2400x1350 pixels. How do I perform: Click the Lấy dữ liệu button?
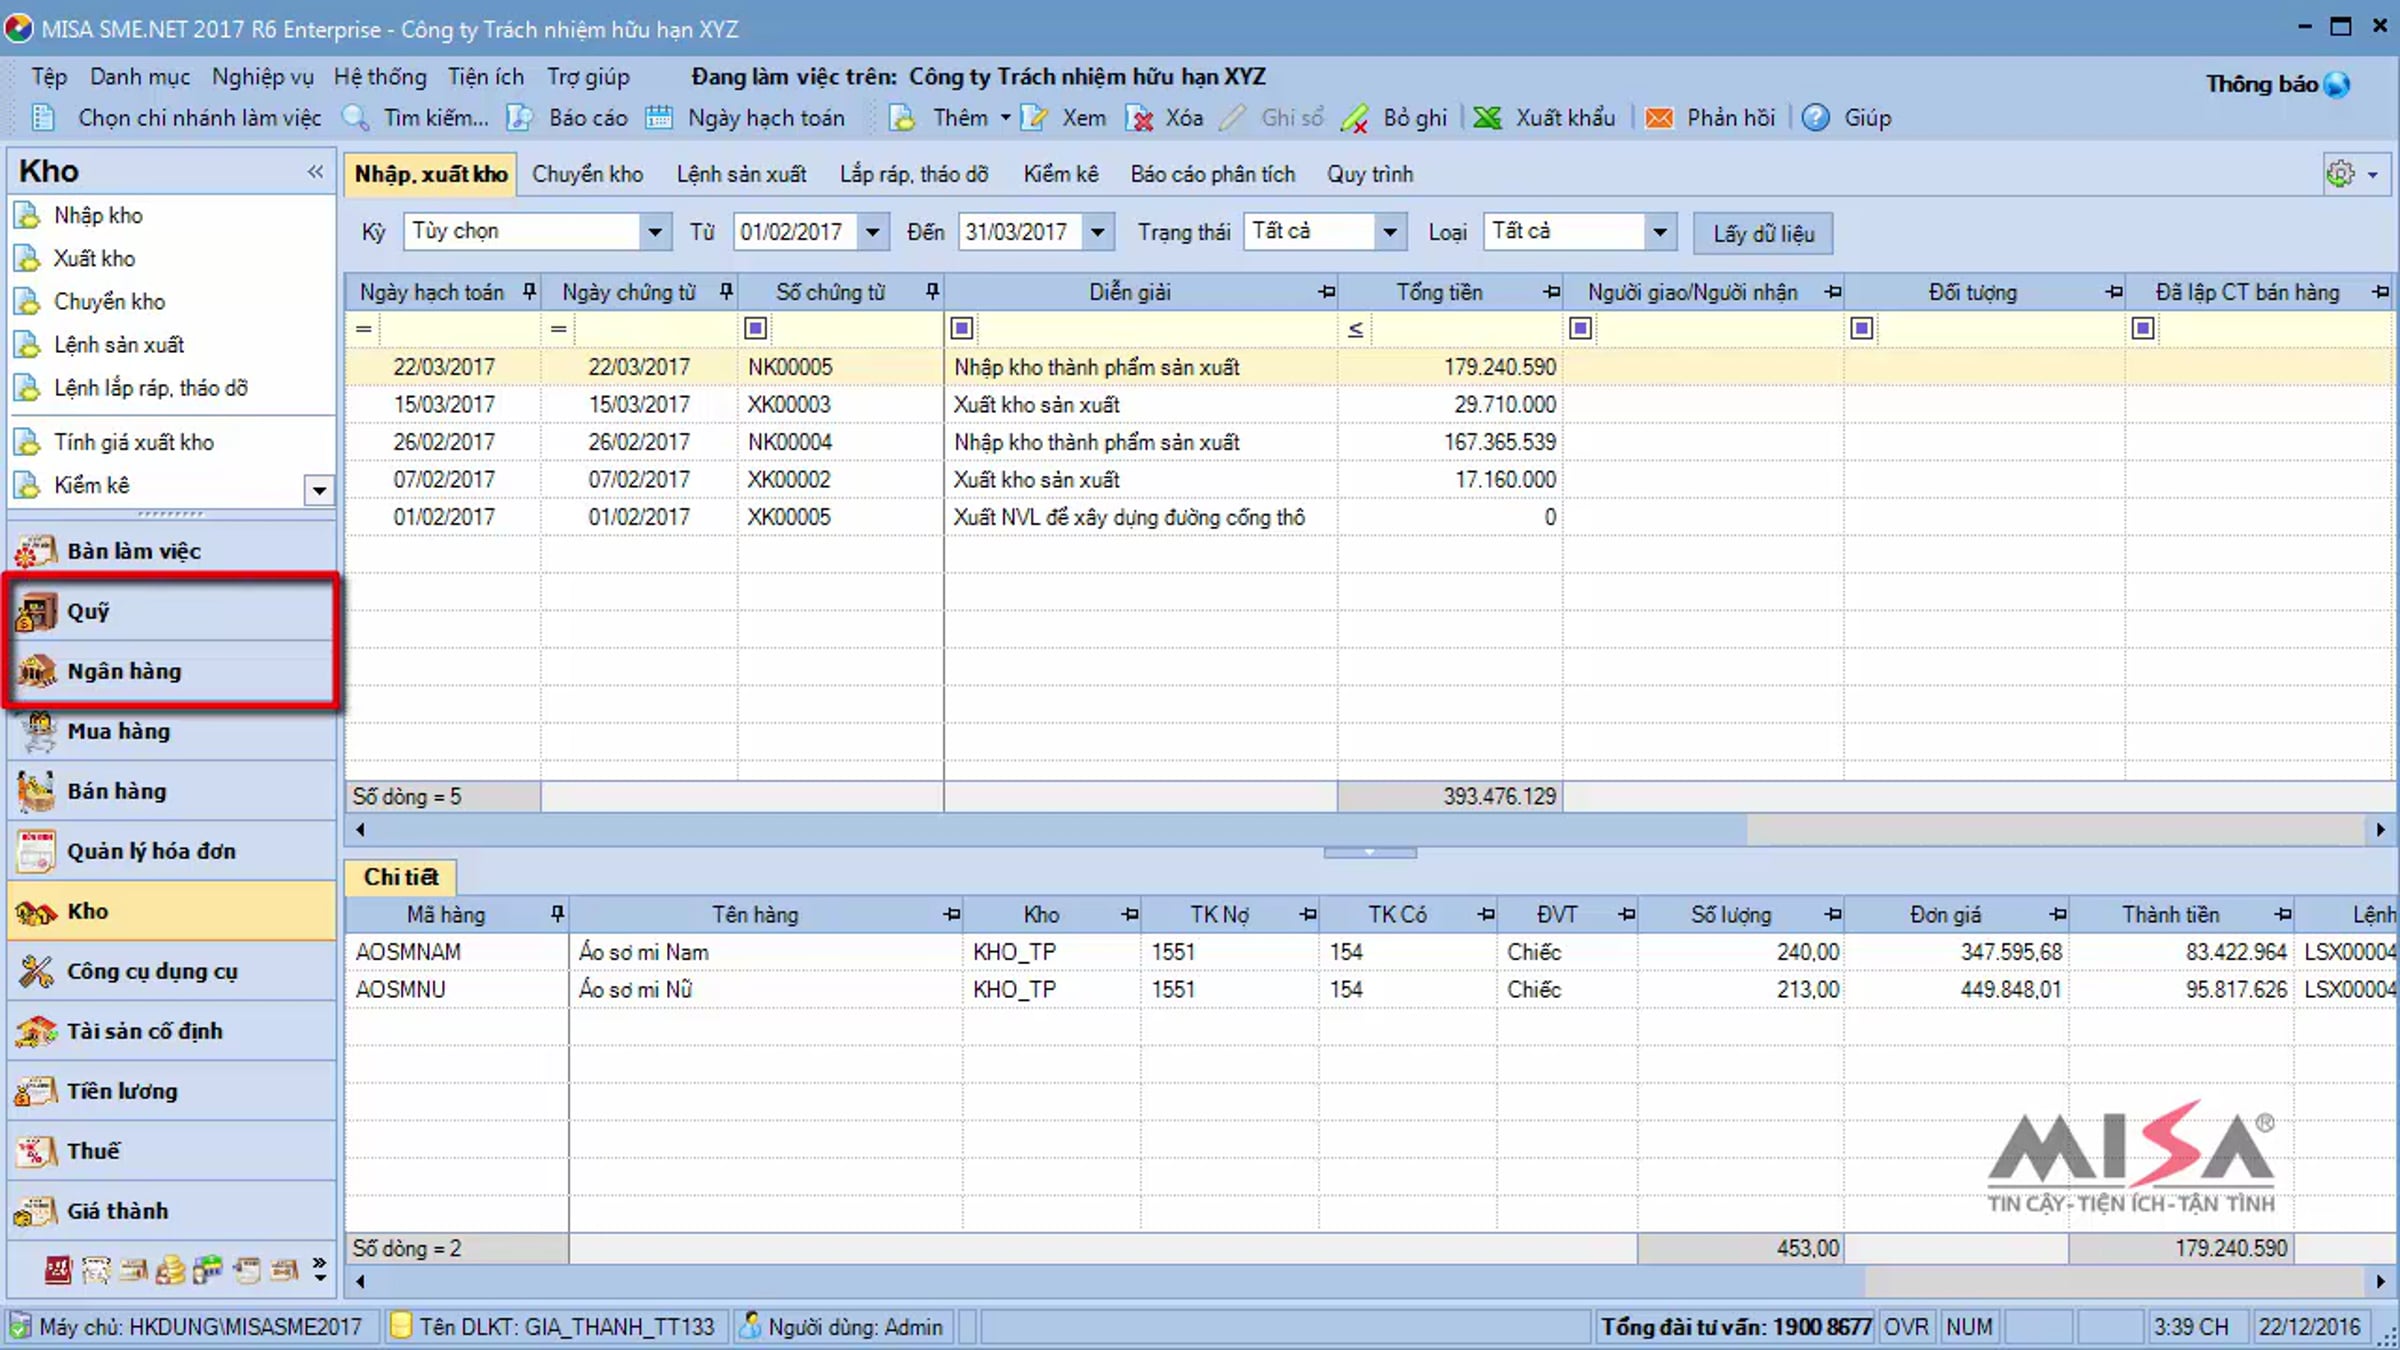(x=1764, y=233)
